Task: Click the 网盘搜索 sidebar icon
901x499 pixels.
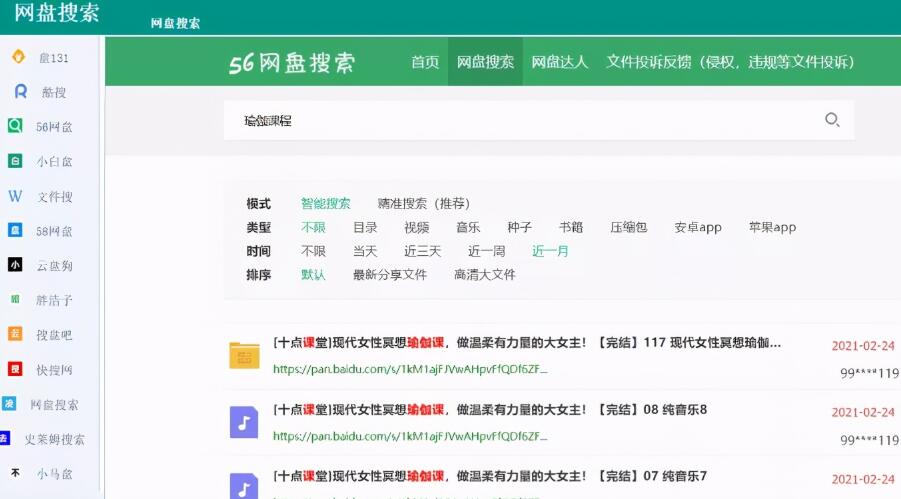Action: pos(9,404)
